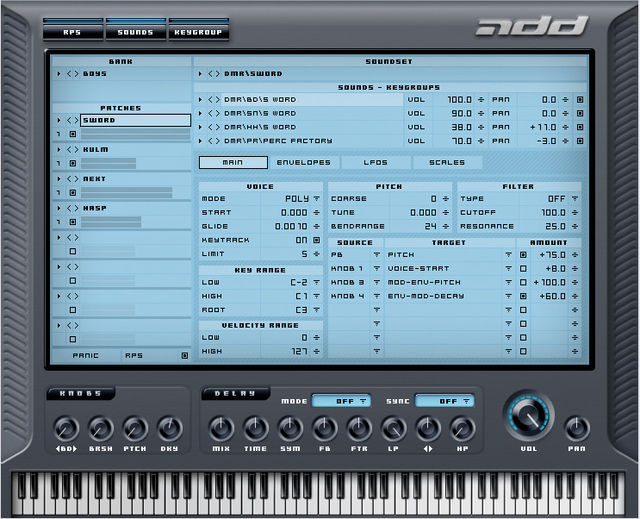Open the Scales tab

pyautogui.click(x=447, y=162)
